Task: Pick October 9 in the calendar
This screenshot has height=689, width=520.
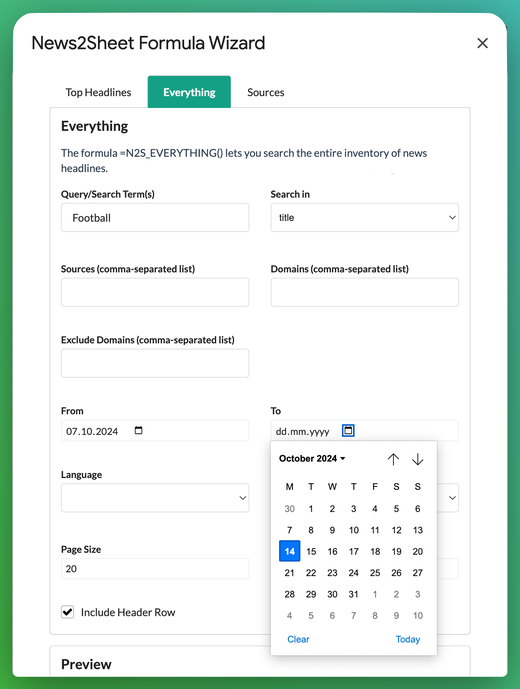Action: [x=332, y=530]
